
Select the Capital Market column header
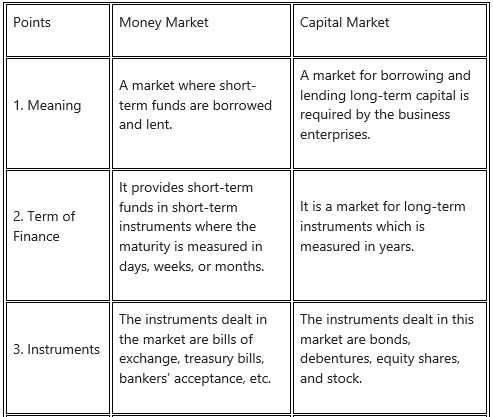pyautogui.click(x=390, y=30)
